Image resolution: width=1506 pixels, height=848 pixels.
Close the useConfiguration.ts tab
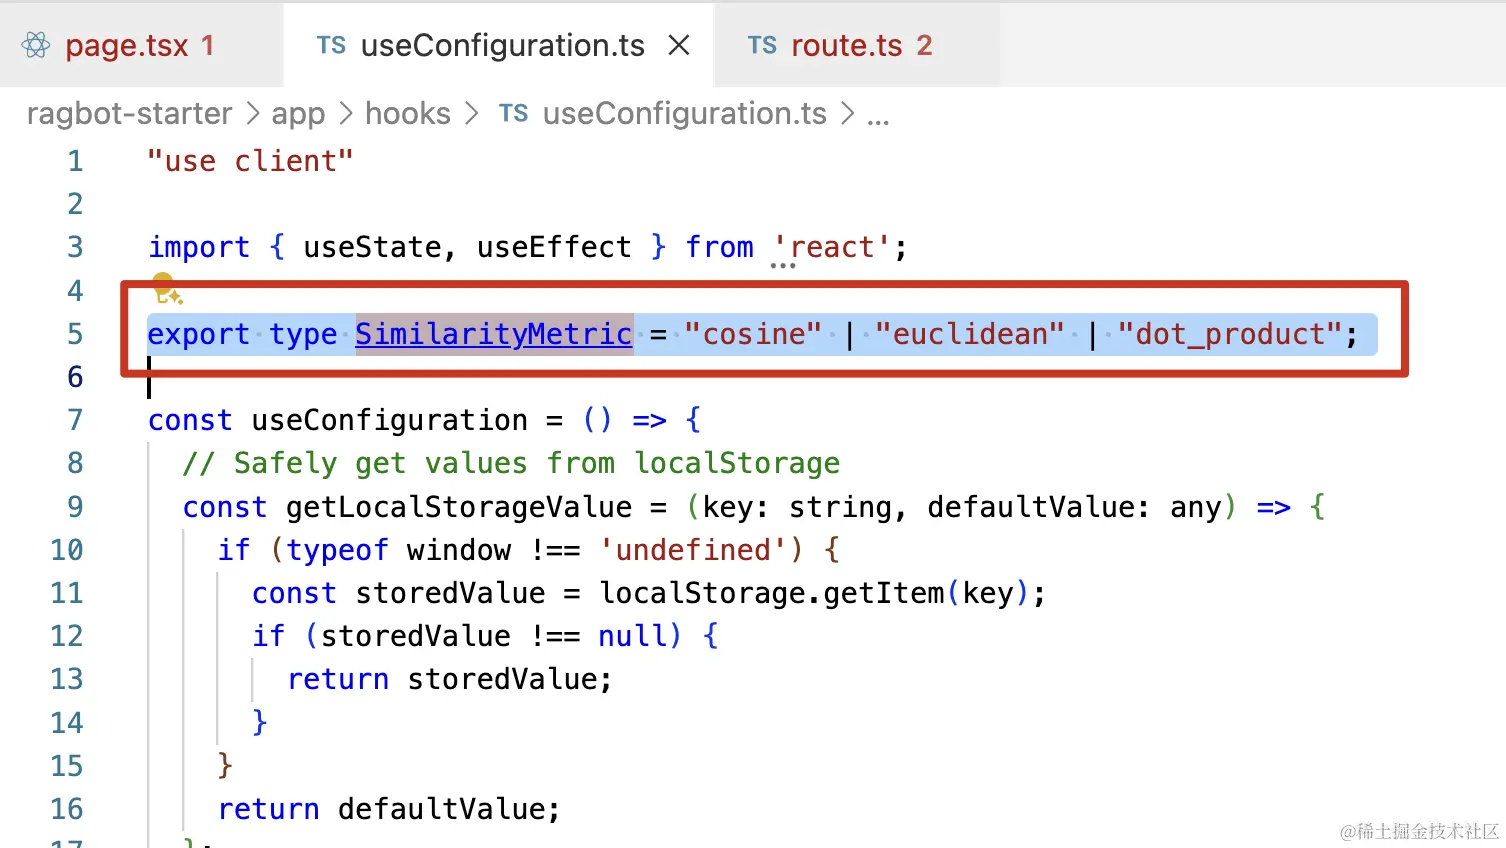click(679, 45)
